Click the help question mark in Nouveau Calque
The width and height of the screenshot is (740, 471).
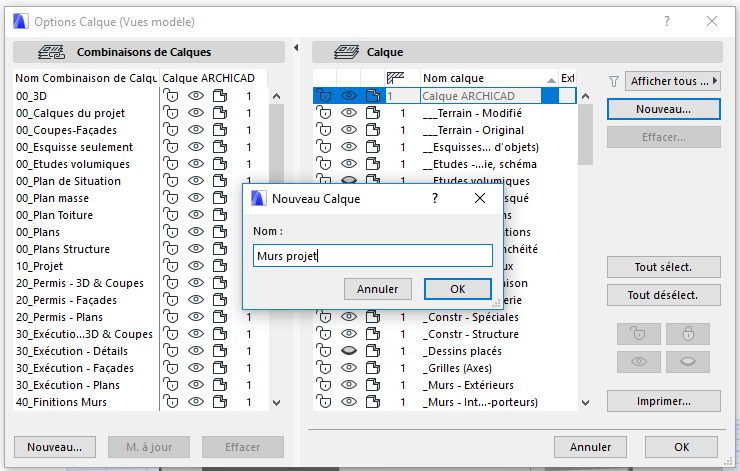[x=436, y=199]
